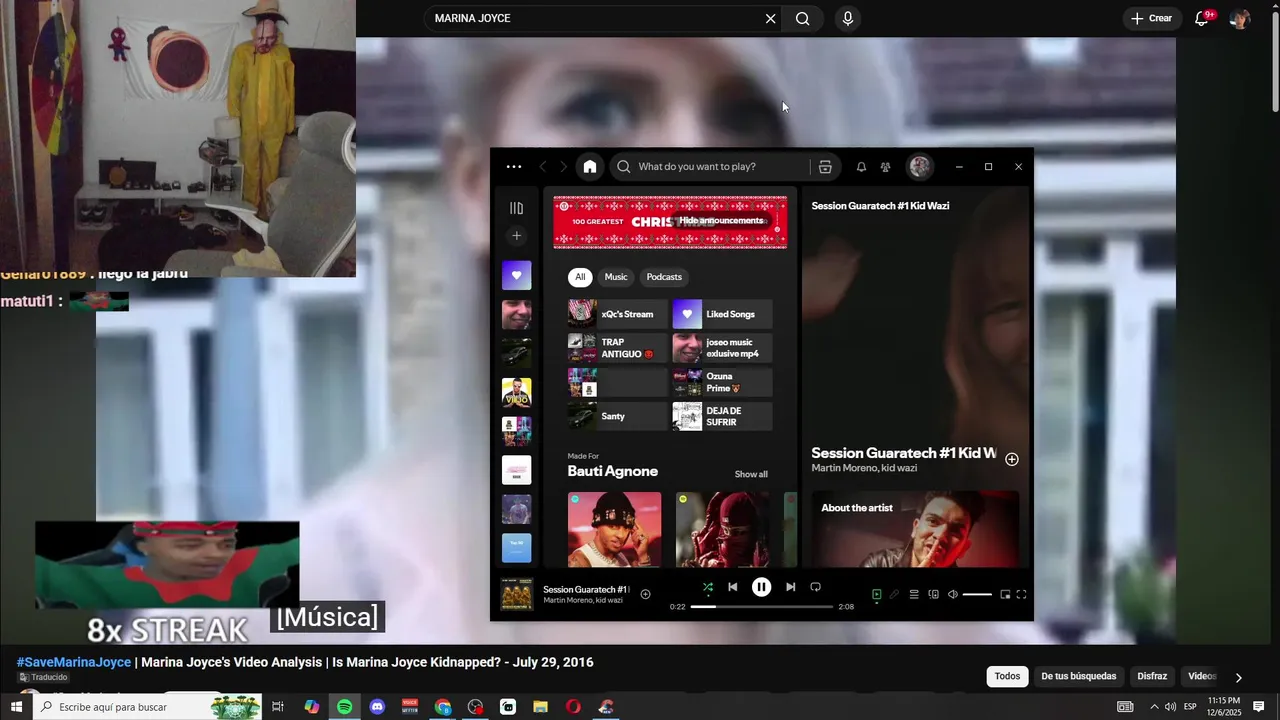The image size is (1280, 720).
Task: Open the Spotify miniplayer
Action: coord(1005,594)
